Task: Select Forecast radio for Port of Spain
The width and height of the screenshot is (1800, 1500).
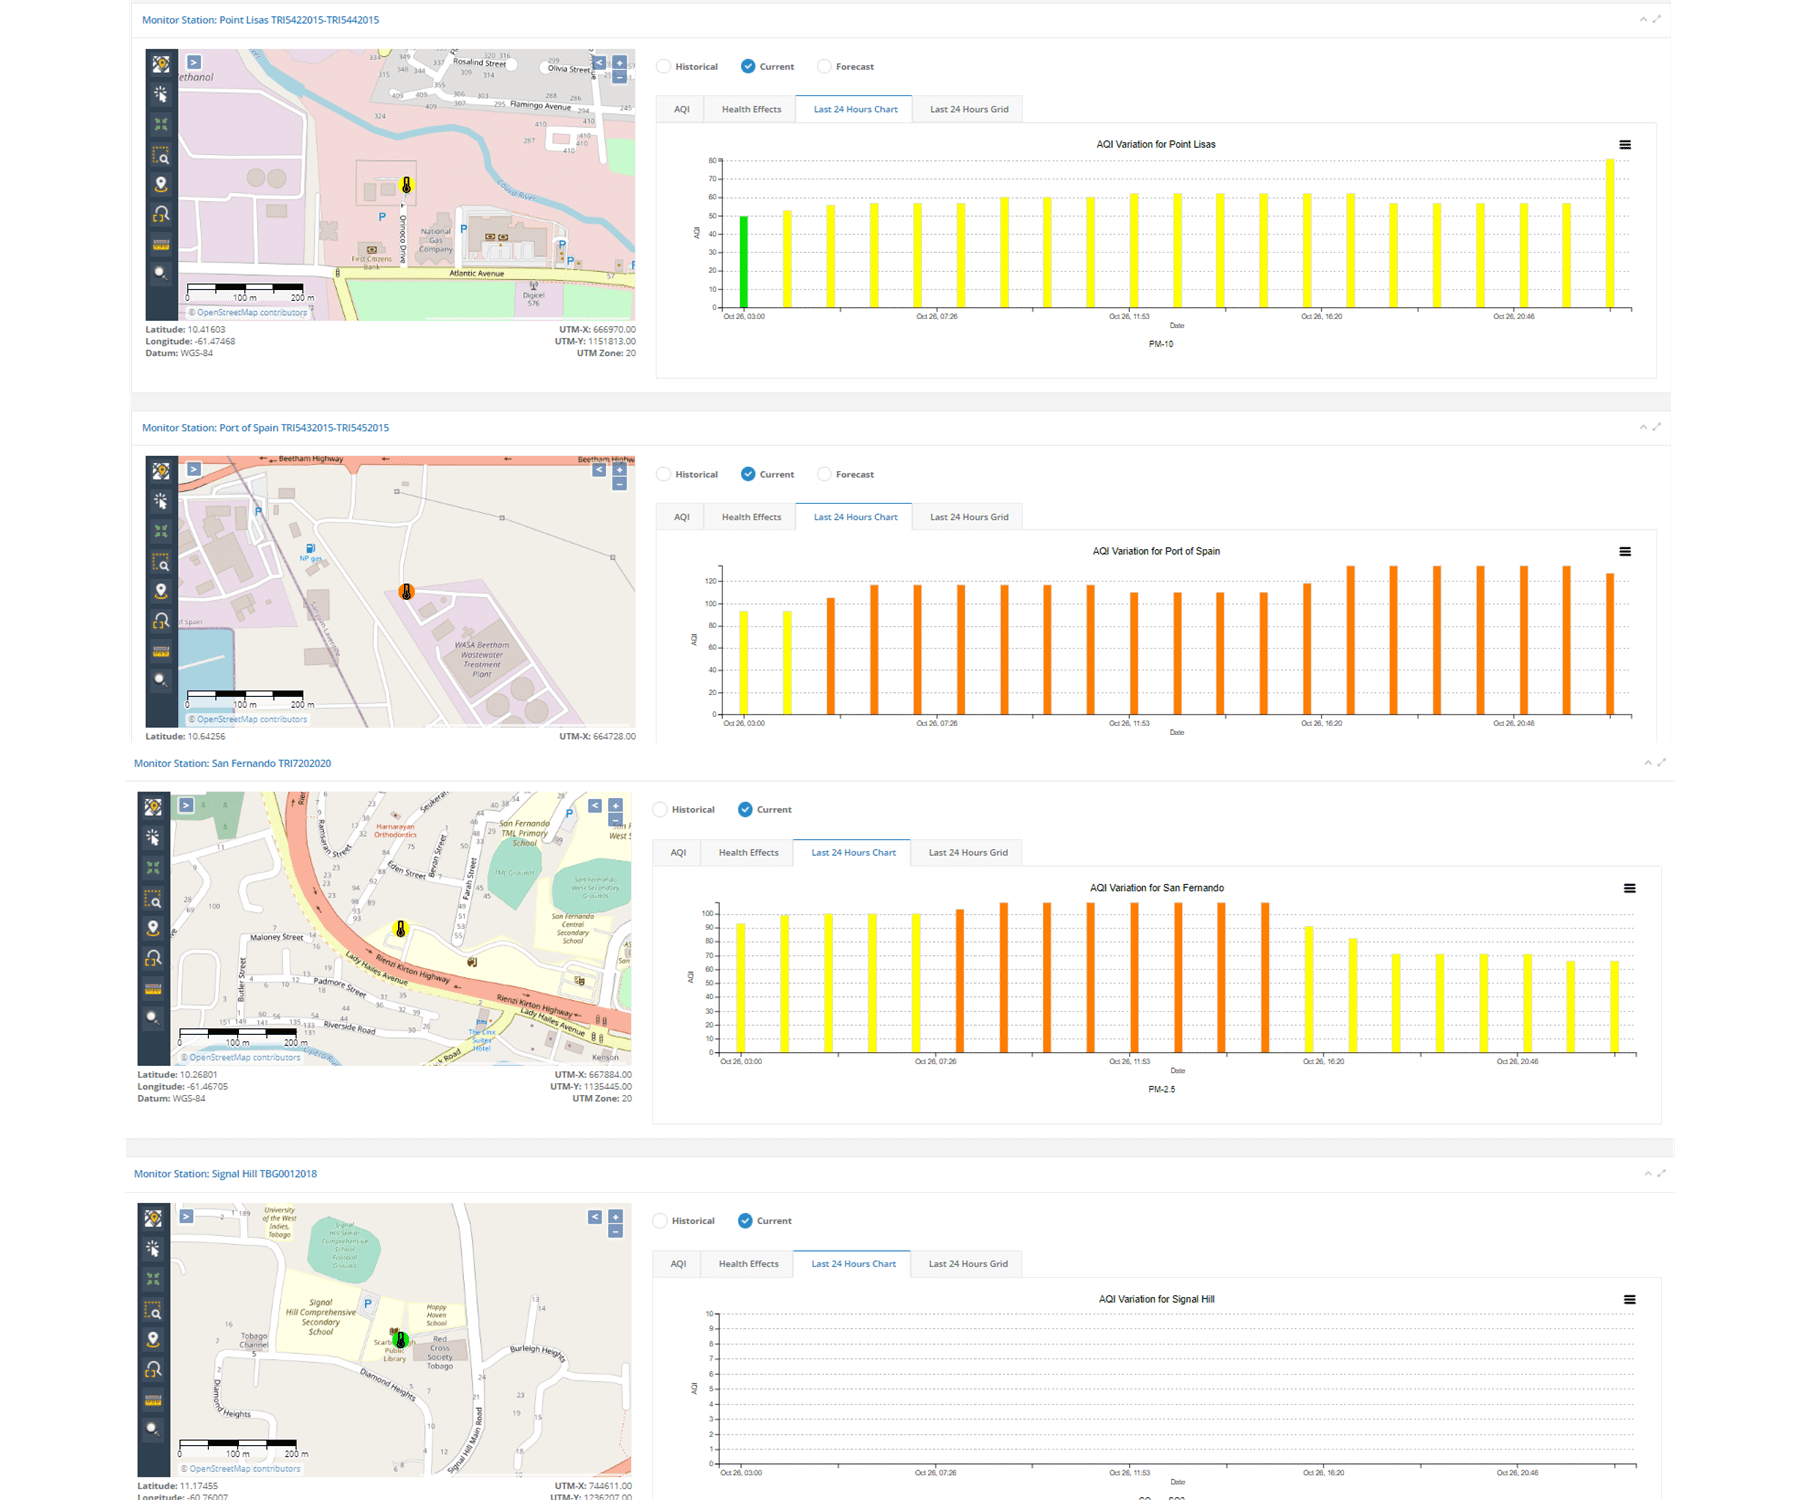Action: pos(824,474)
